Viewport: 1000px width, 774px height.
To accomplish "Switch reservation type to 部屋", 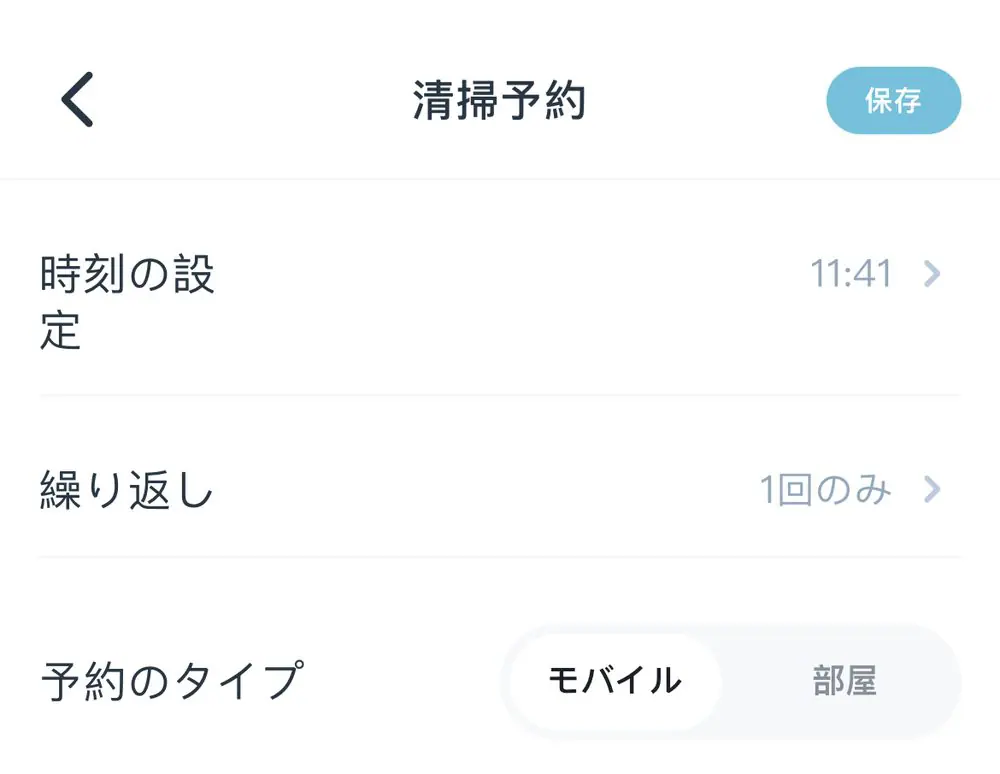I will pos(844,682).
